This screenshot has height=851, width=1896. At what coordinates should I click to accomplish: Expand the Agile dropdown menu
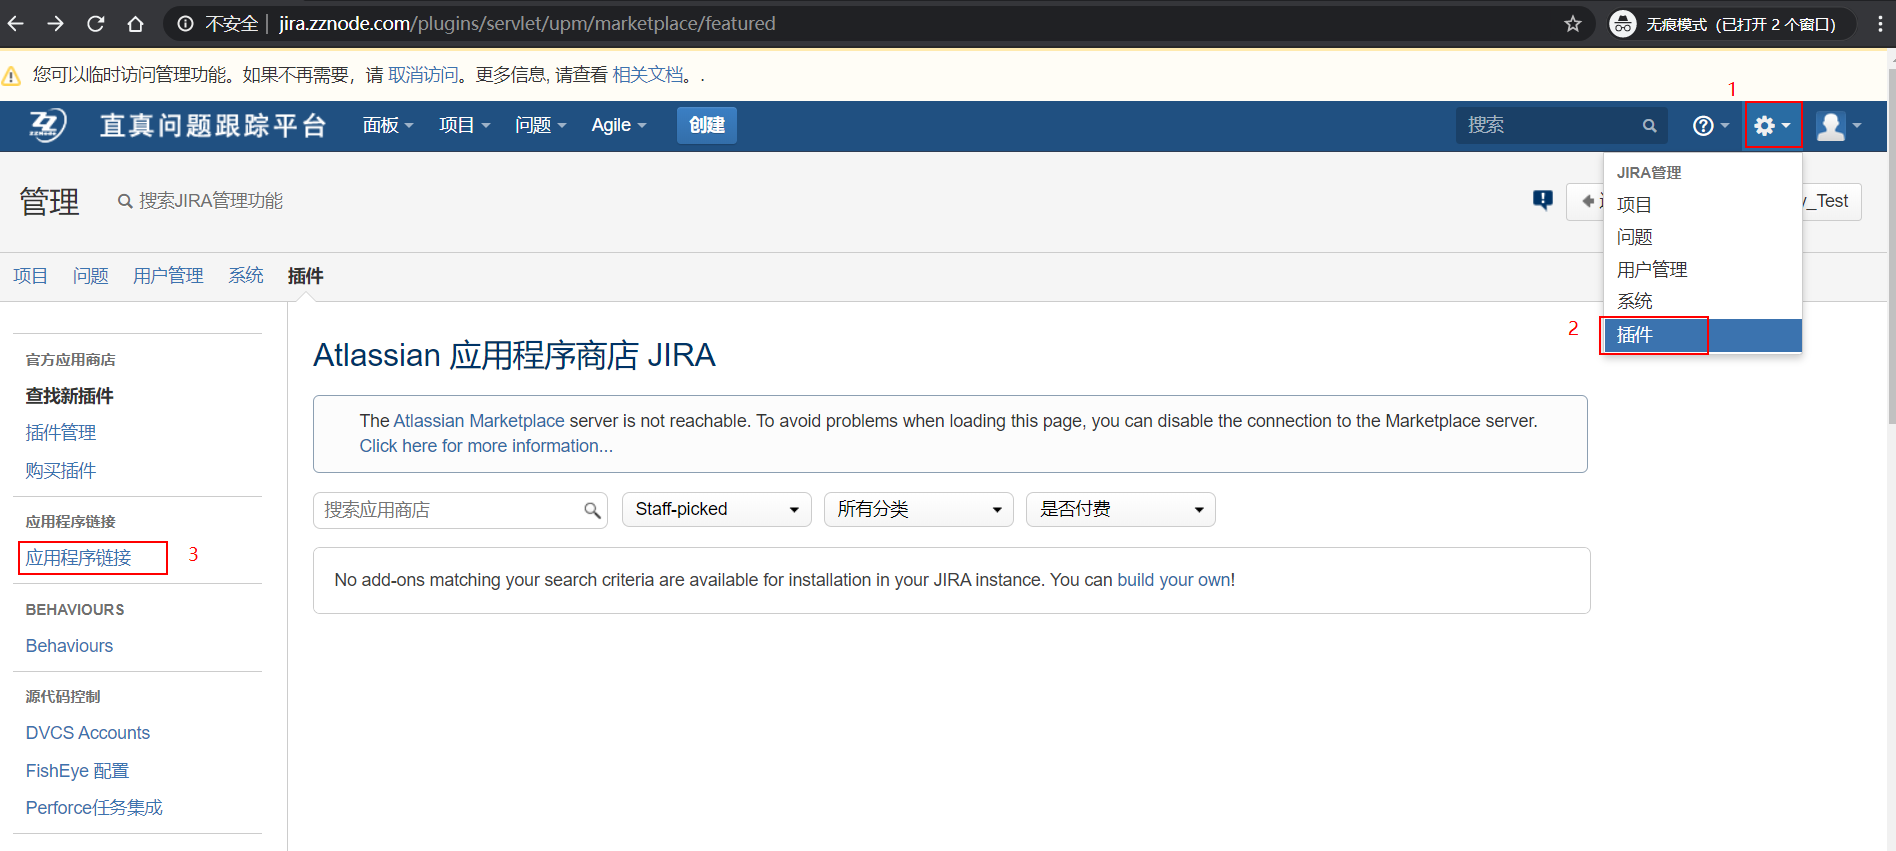(x=619, y=125)
